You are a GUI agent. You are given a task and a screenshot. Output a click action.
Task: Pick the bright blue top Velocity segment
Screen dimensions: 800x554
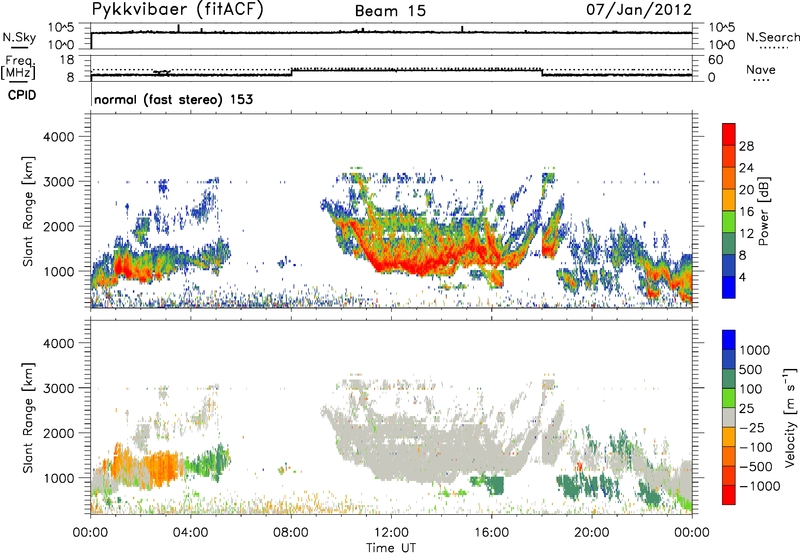point(729,340)
